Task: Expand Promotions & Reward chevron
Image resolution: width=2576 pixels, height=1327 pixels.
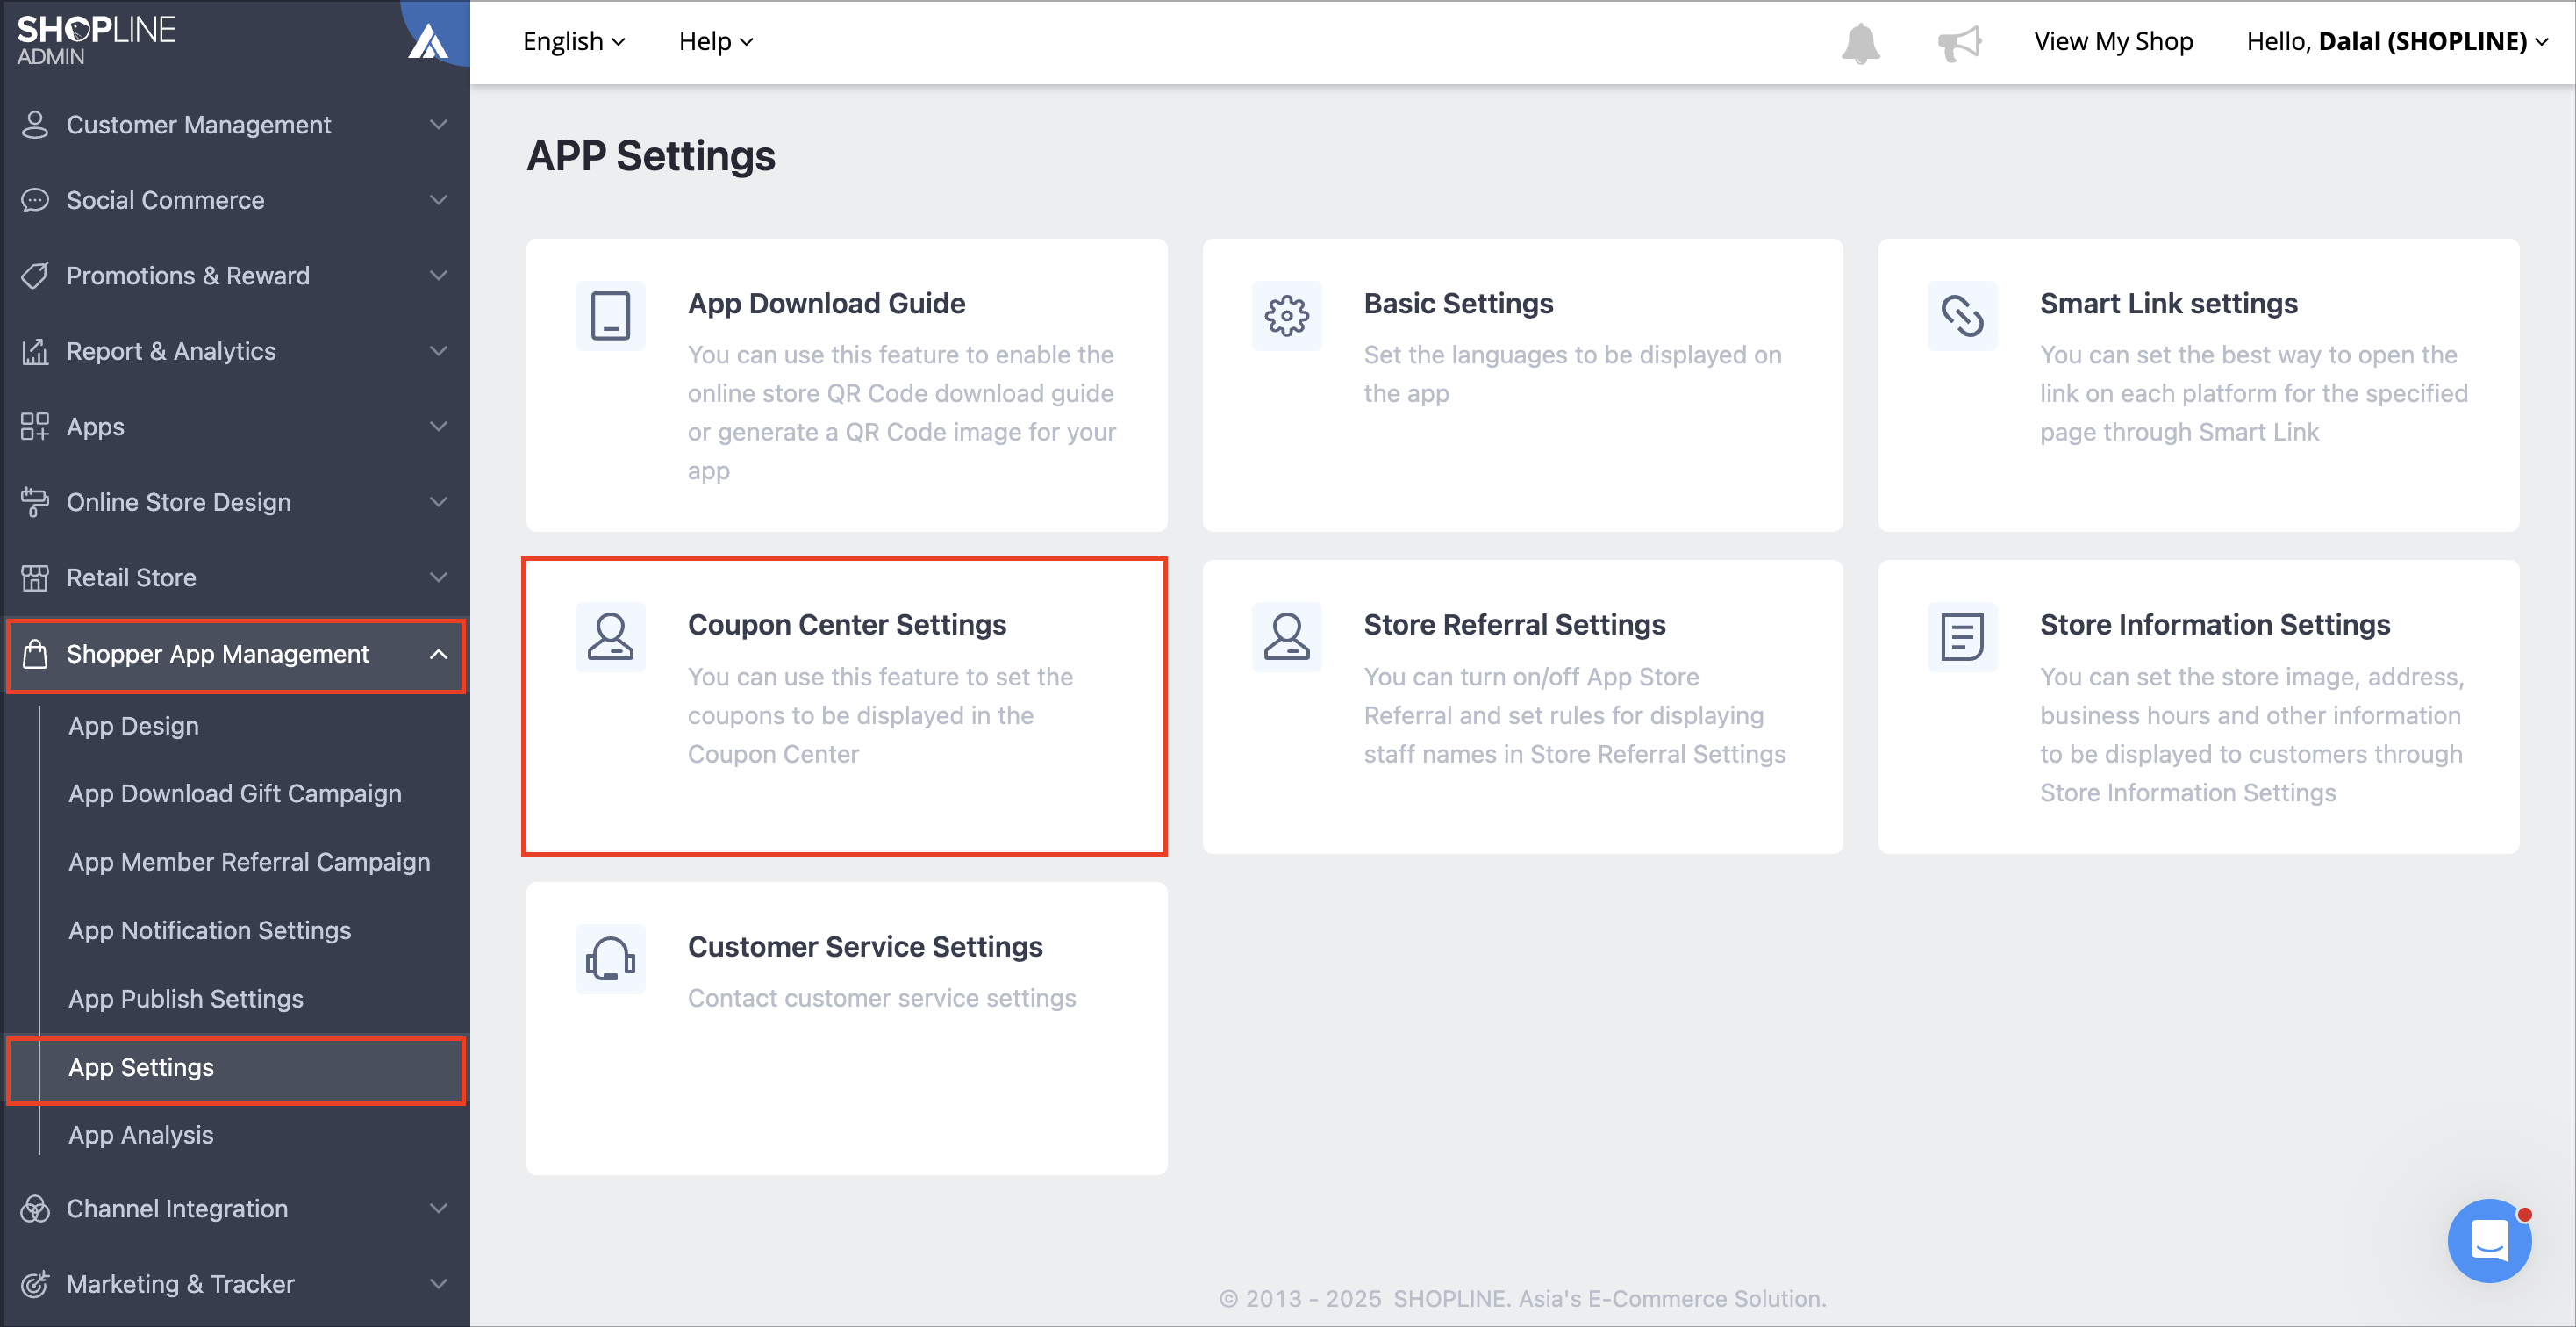Action: 438,275
